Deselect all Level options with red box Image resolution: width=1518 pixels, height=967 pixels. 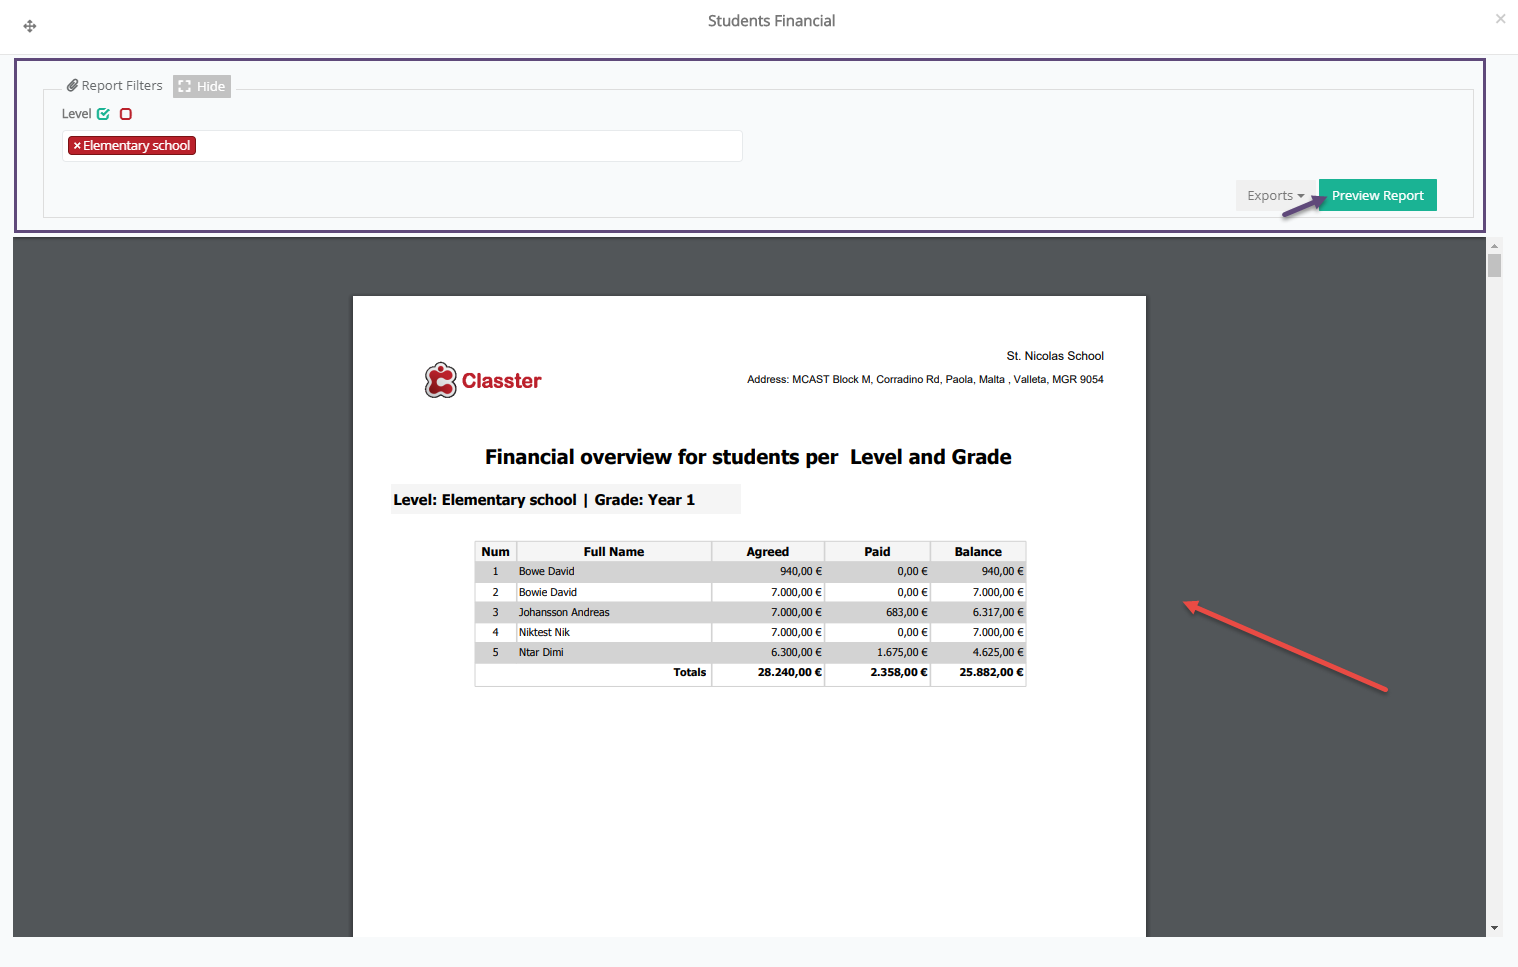tap(126, 114)
